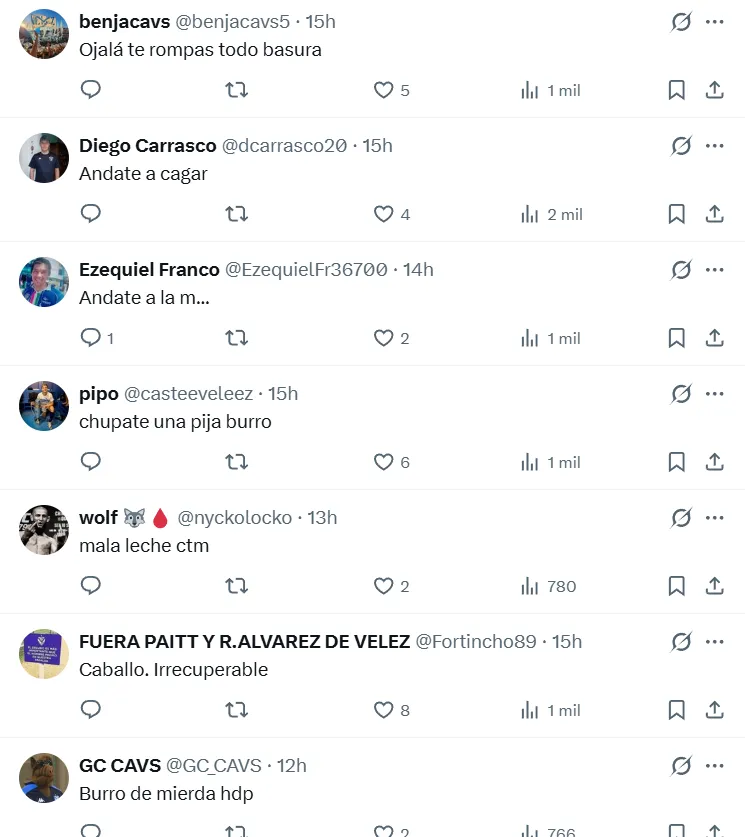Bookmark the tweet from pipo

click(676, 462)
